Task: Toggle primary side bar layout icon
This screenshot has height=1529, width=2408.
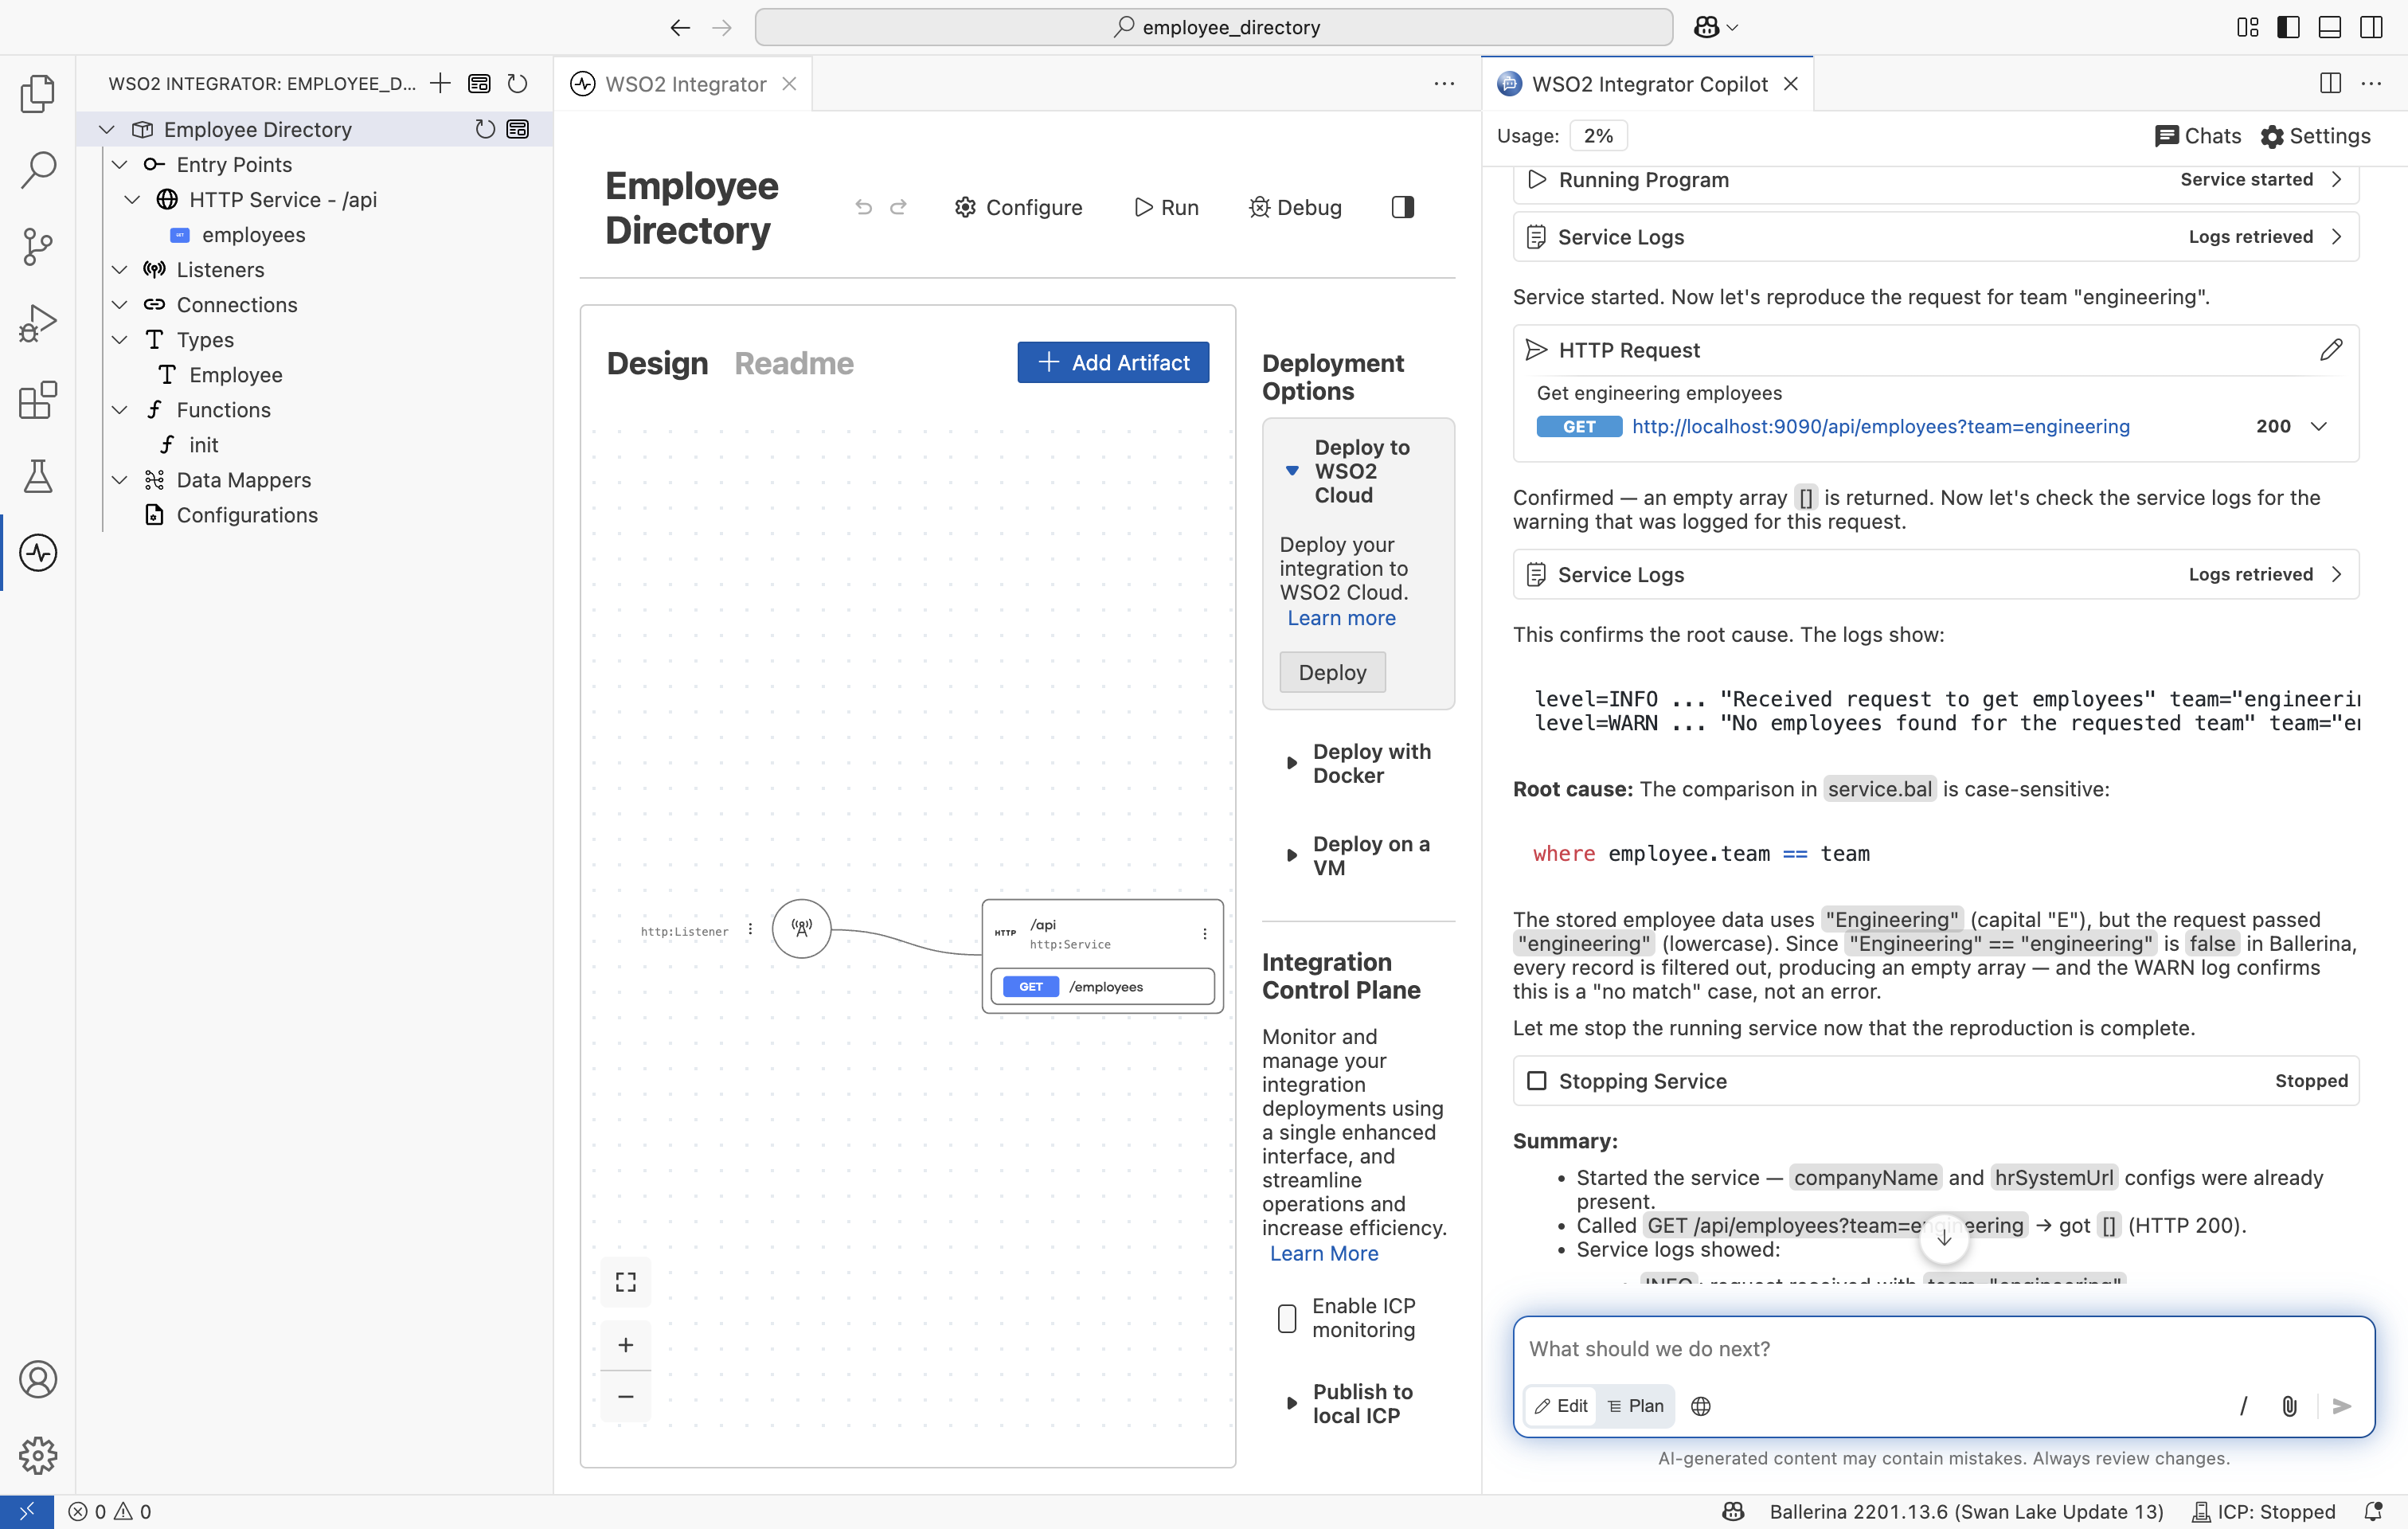Action: 2288,27
